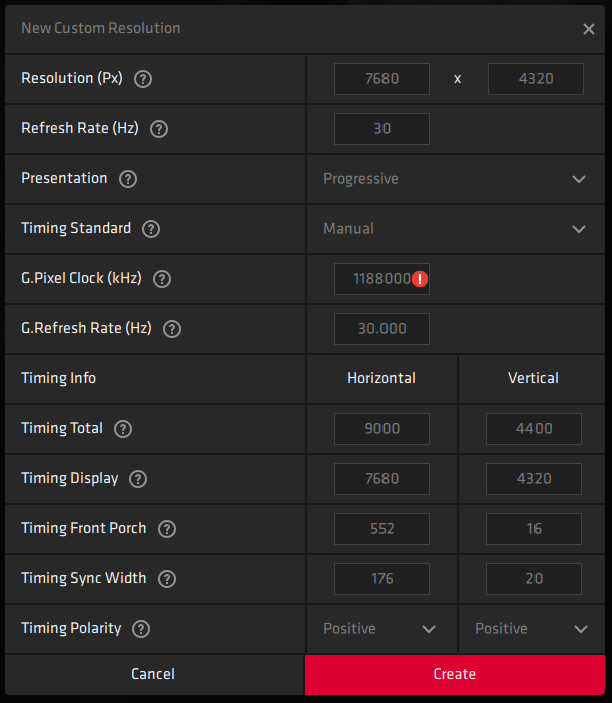Click the Timing Standard help icon
This screenshot has width=612, height=703.
tap(151, 229)
